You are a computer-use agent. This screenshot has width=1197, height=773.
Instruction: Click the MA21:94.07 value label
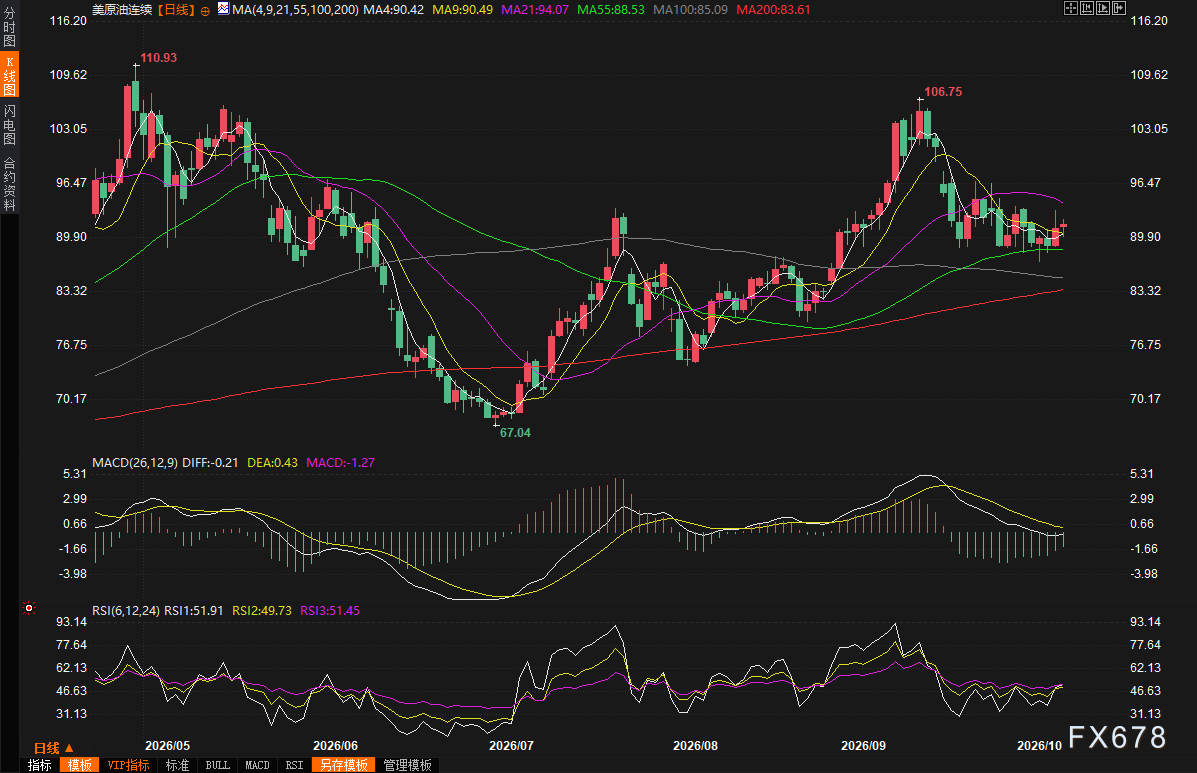[x=535, y=10]
